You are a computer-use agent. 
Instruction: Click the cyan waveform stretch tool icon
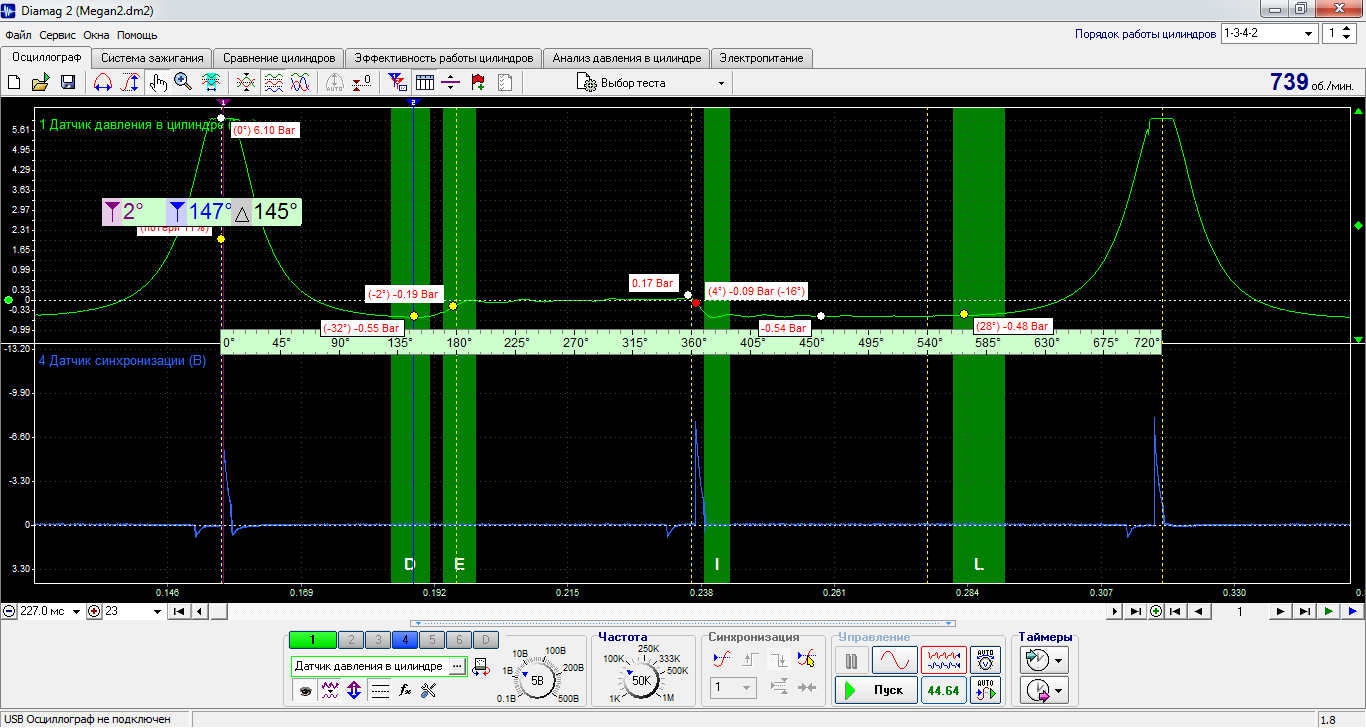(211, 83)
